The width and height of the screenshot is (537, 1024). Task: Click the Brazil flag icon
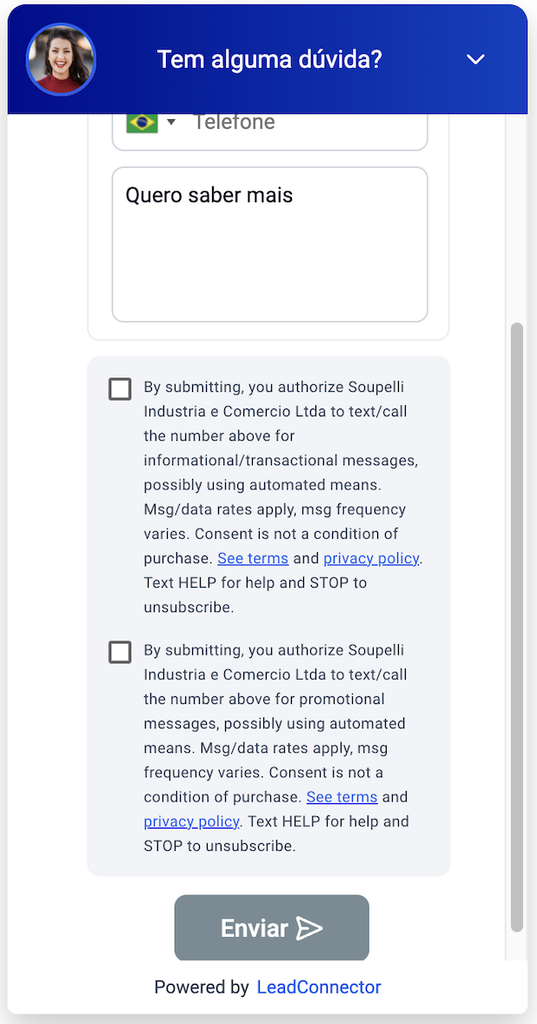click(x=142, y=123)
